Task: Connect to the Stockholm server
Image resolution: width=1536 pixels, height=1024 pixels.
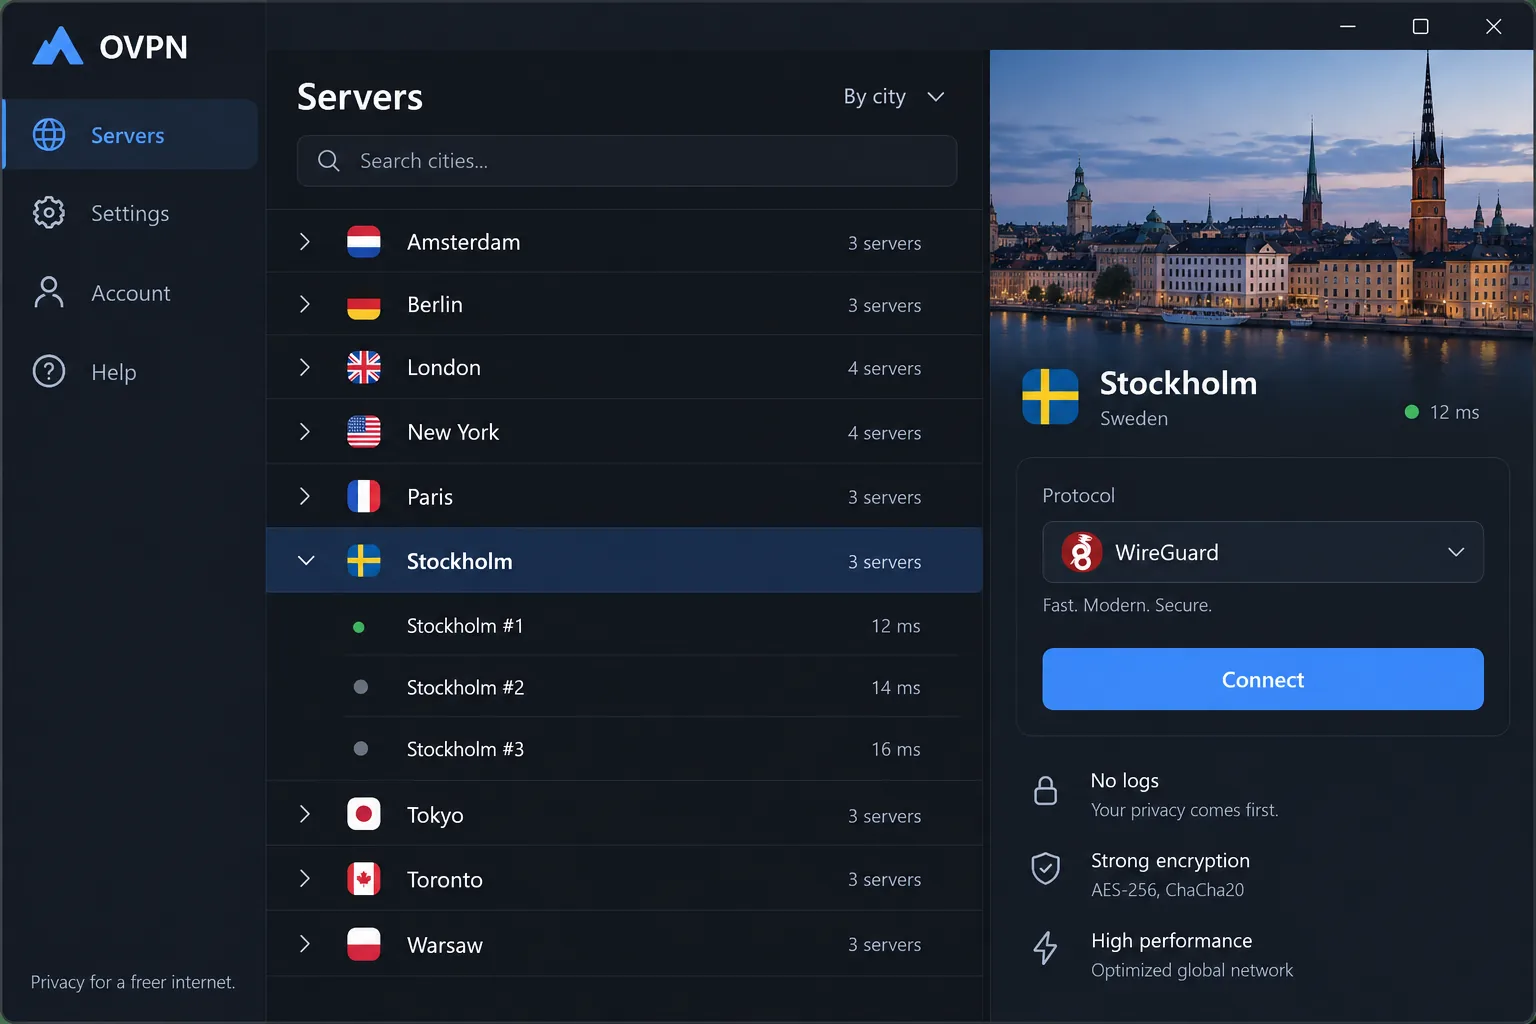Action: point(1262,679)
